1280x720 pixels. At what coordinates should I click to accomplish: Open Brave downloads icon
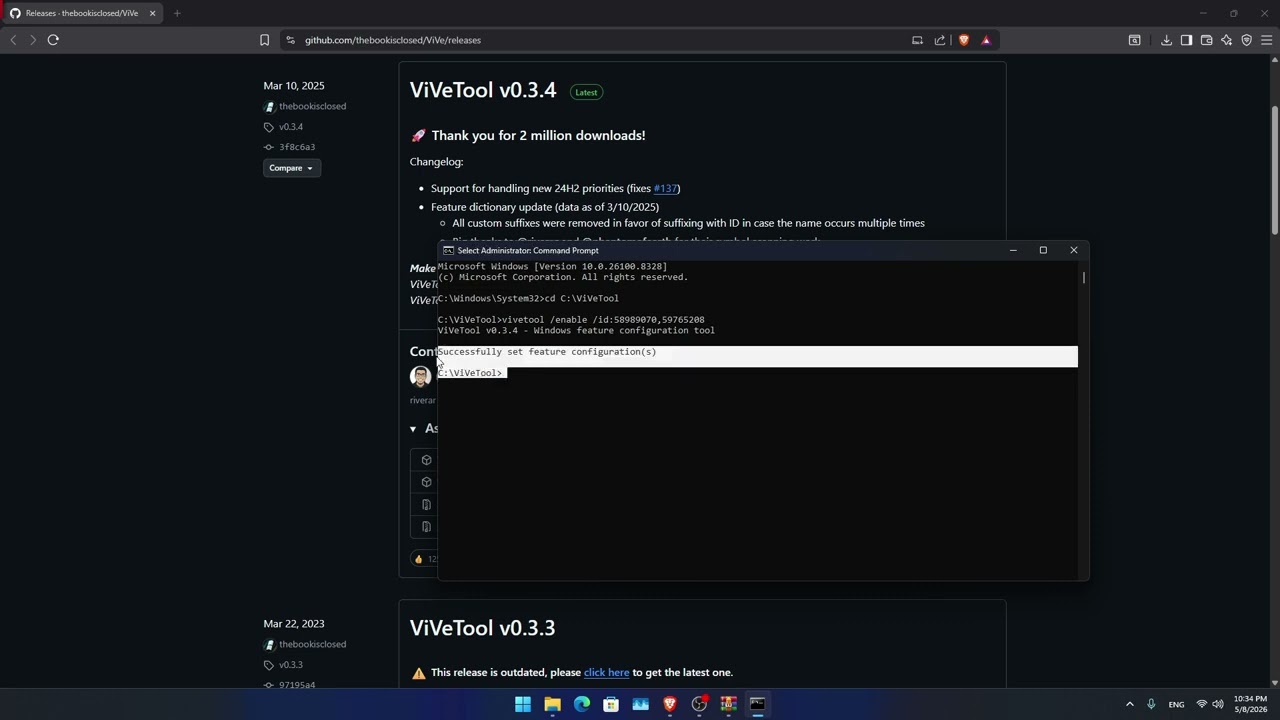(1166, 40)
